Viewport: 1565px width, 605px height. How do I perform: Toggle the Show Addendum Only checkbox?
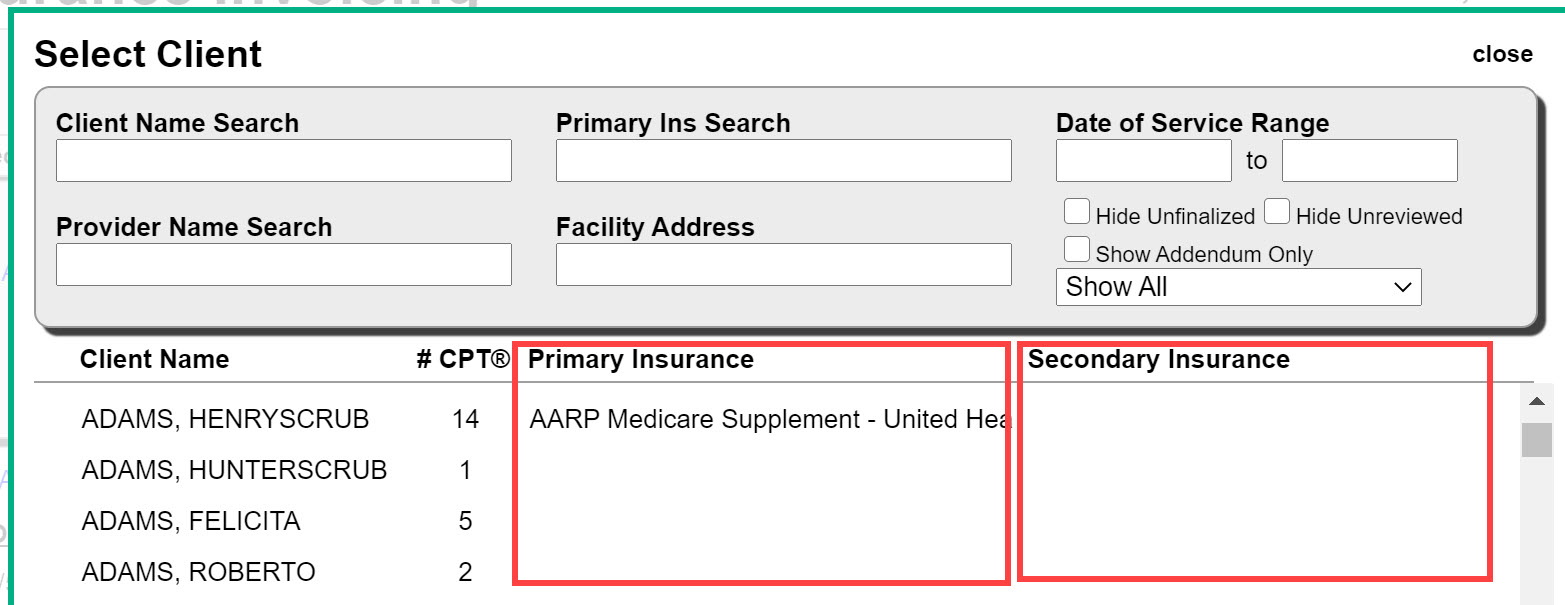1077,249
